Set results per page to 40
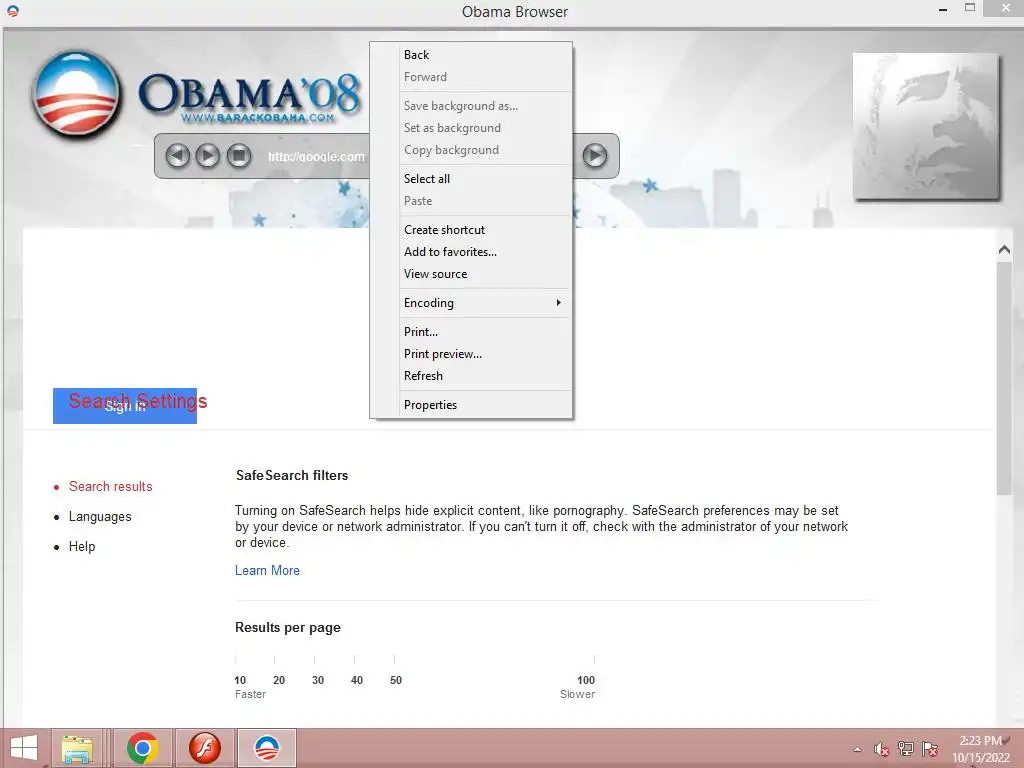Viewport: 1024px width, 768px height. pyautogui.click(x=357, y=680)
